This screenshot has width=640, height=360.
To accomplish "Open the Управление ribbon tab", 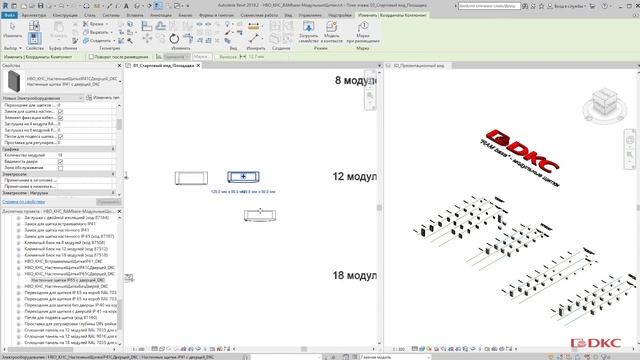I will tap(310, 15).
